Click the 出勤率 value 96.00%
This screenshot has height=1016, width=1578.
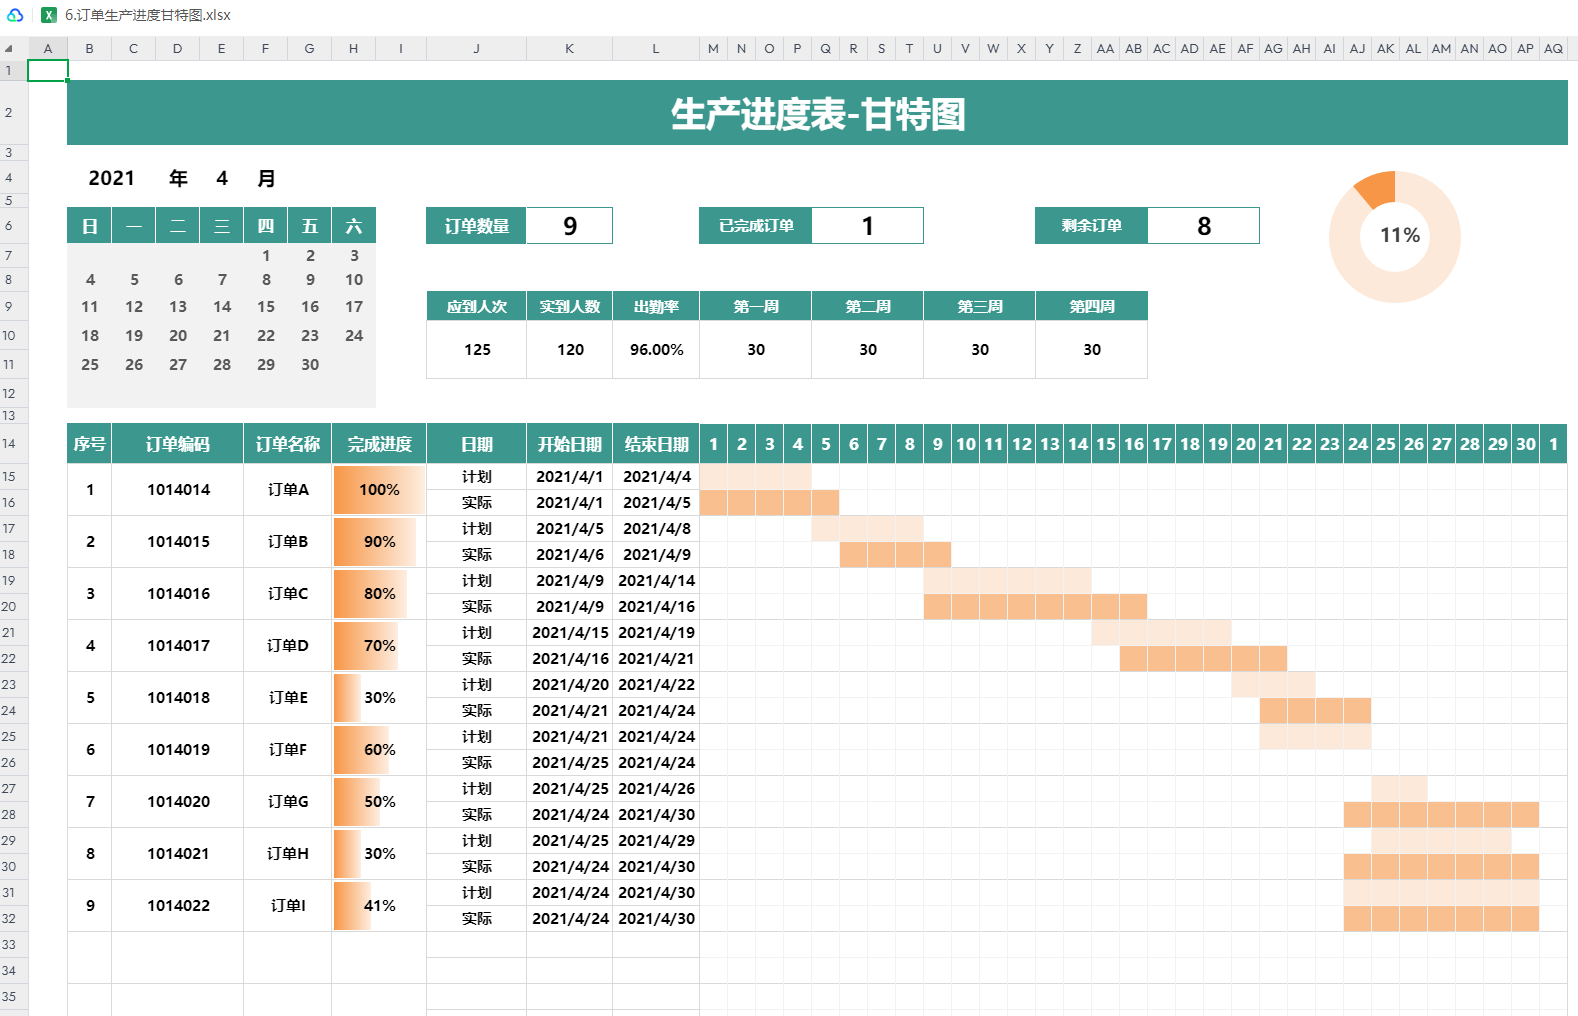656,350
